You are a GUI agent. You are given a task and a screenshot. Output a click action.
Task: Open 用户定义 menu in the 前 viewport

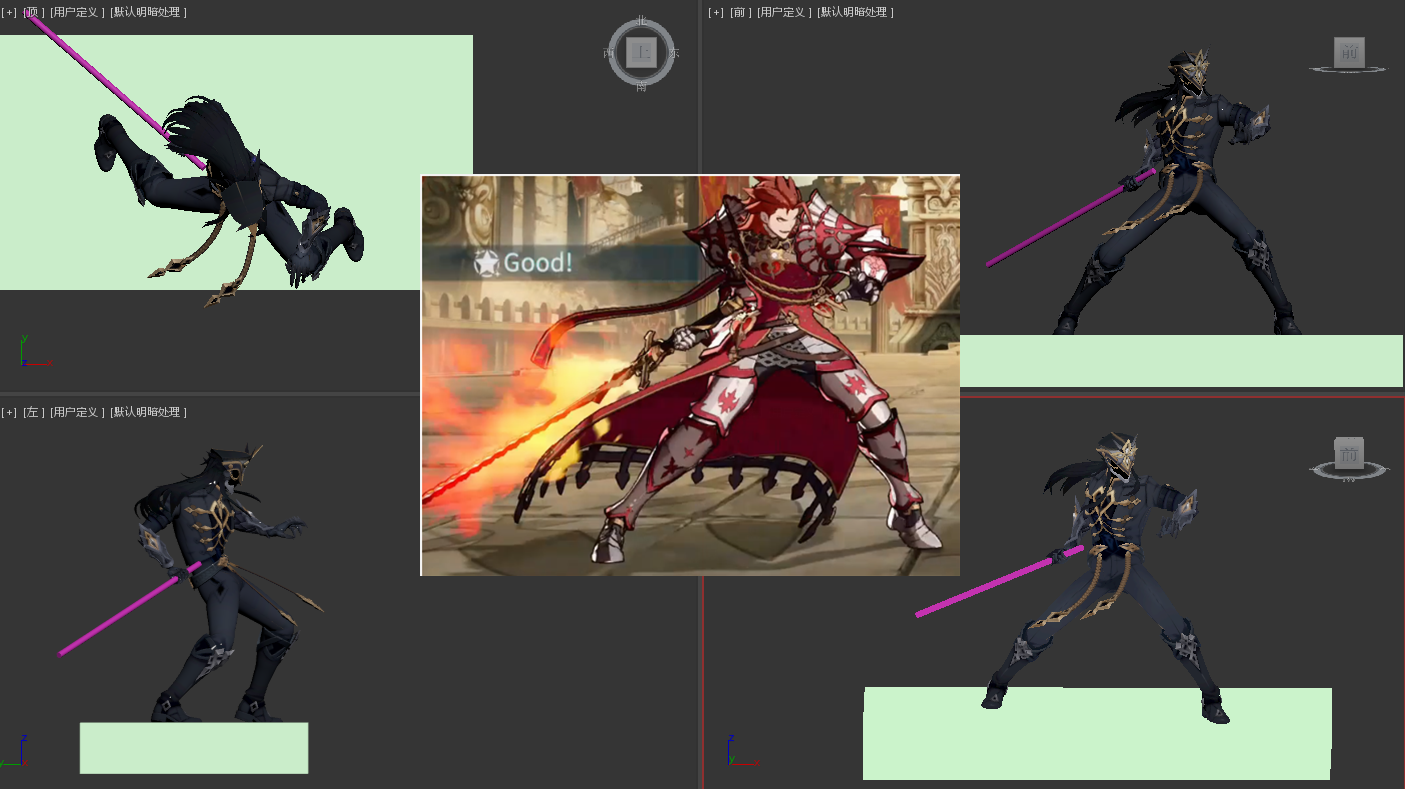pyautogui.click(x=784, y=12)
